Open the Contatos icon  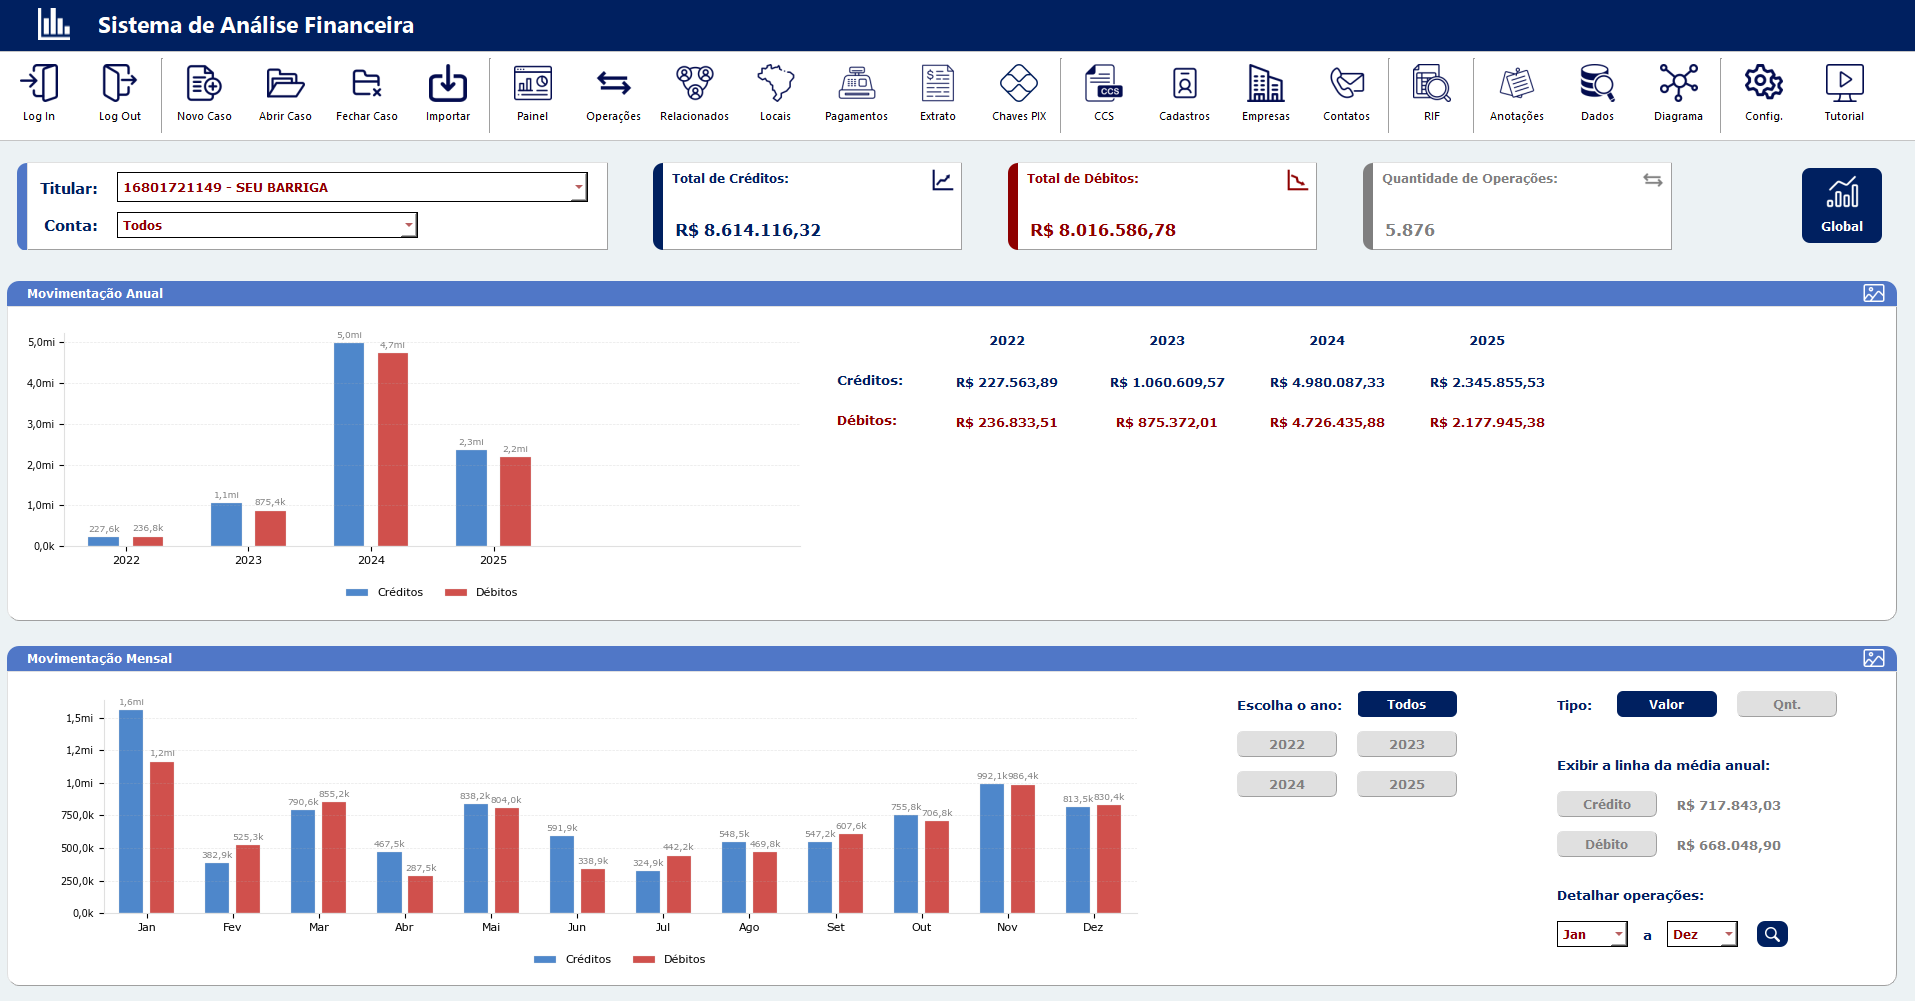pos(1347,84)
